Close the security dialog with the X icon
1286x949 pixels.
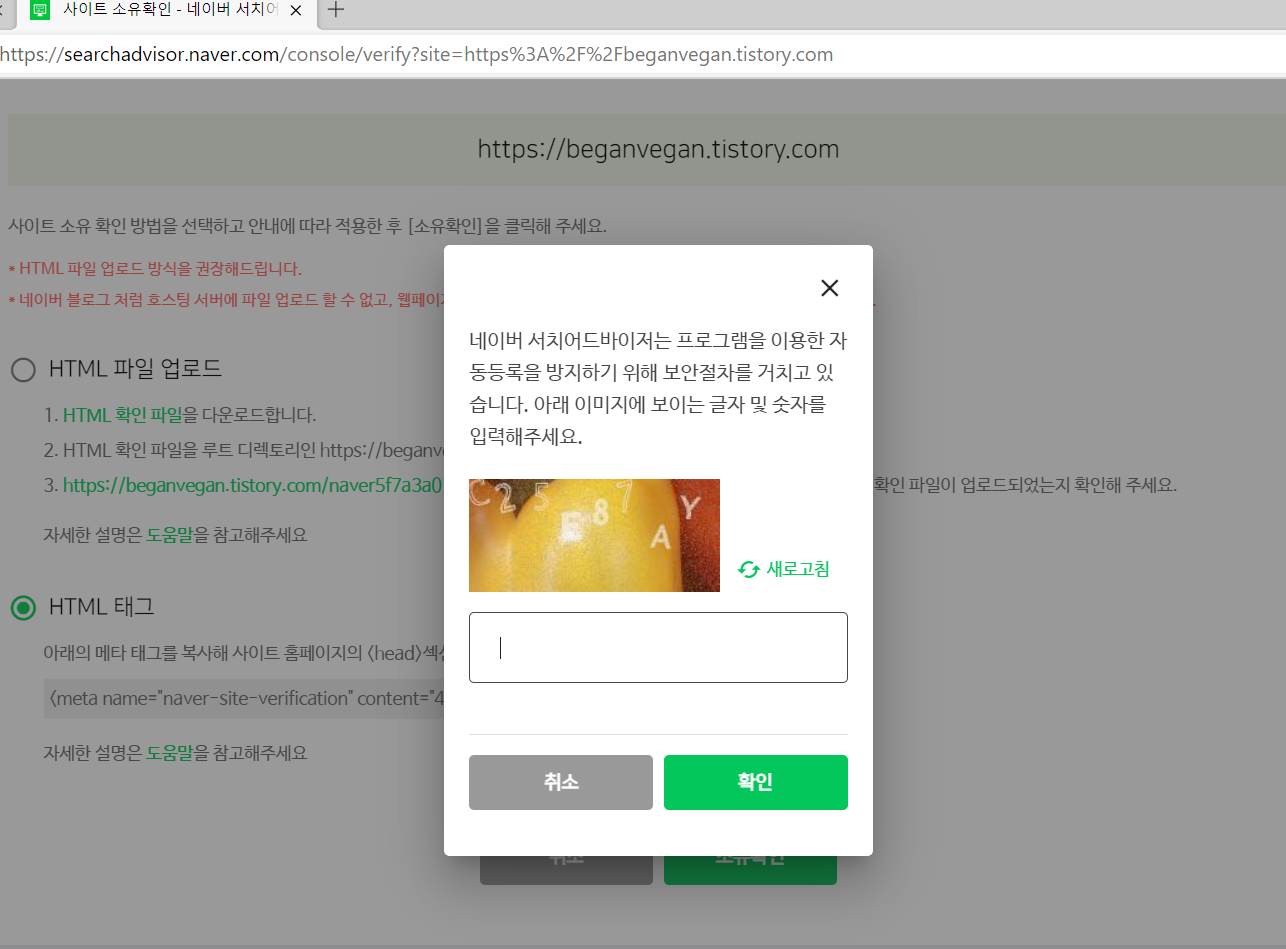[x=829, y=288]
